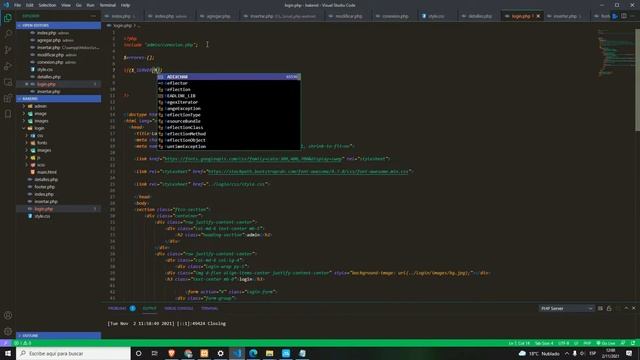Open the Settings gear on the taskbar
Image resolution: width=640 pixels, height=360 pixels.
(x=220, y=353)
